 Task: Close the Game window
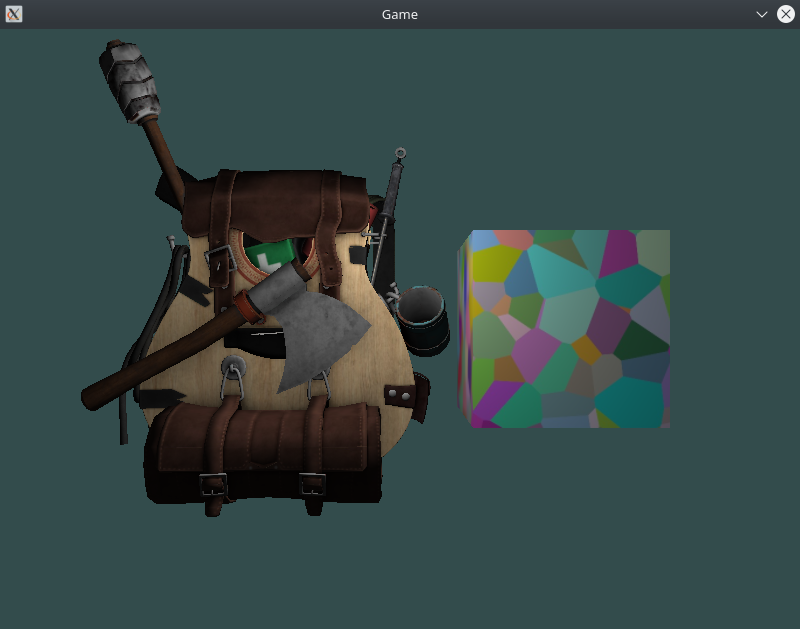(x=786, y=14)
